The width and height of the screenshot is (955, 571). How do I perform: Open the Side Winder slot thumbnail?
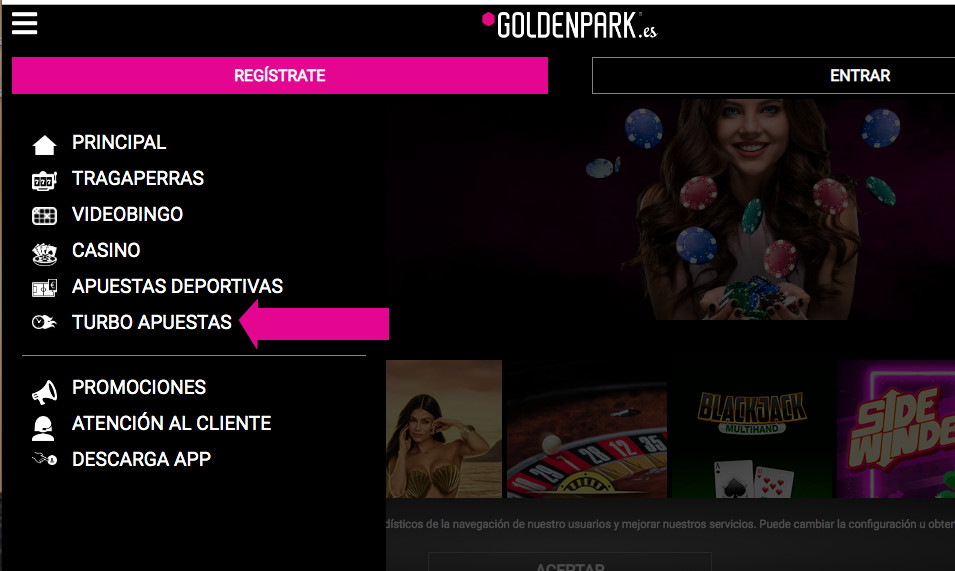point(896,429)
